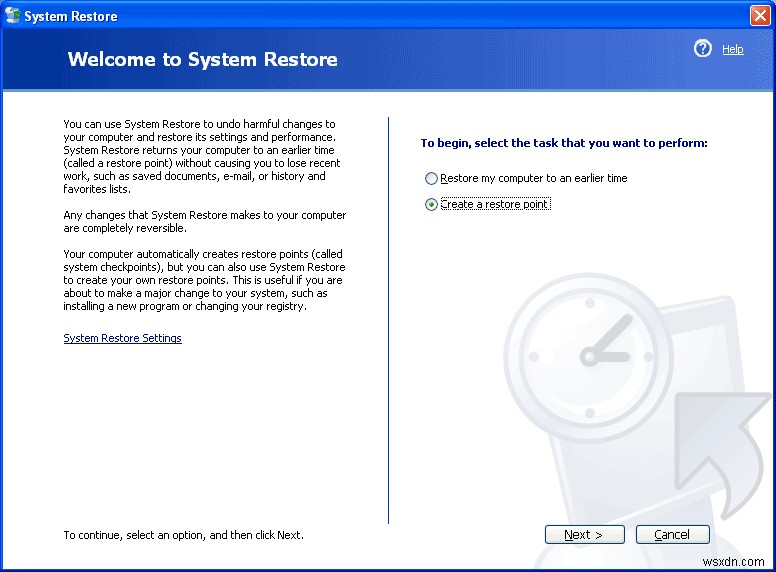Close the System Restore window
Screen dimensions: 776x572
click(x=760, y=15)
